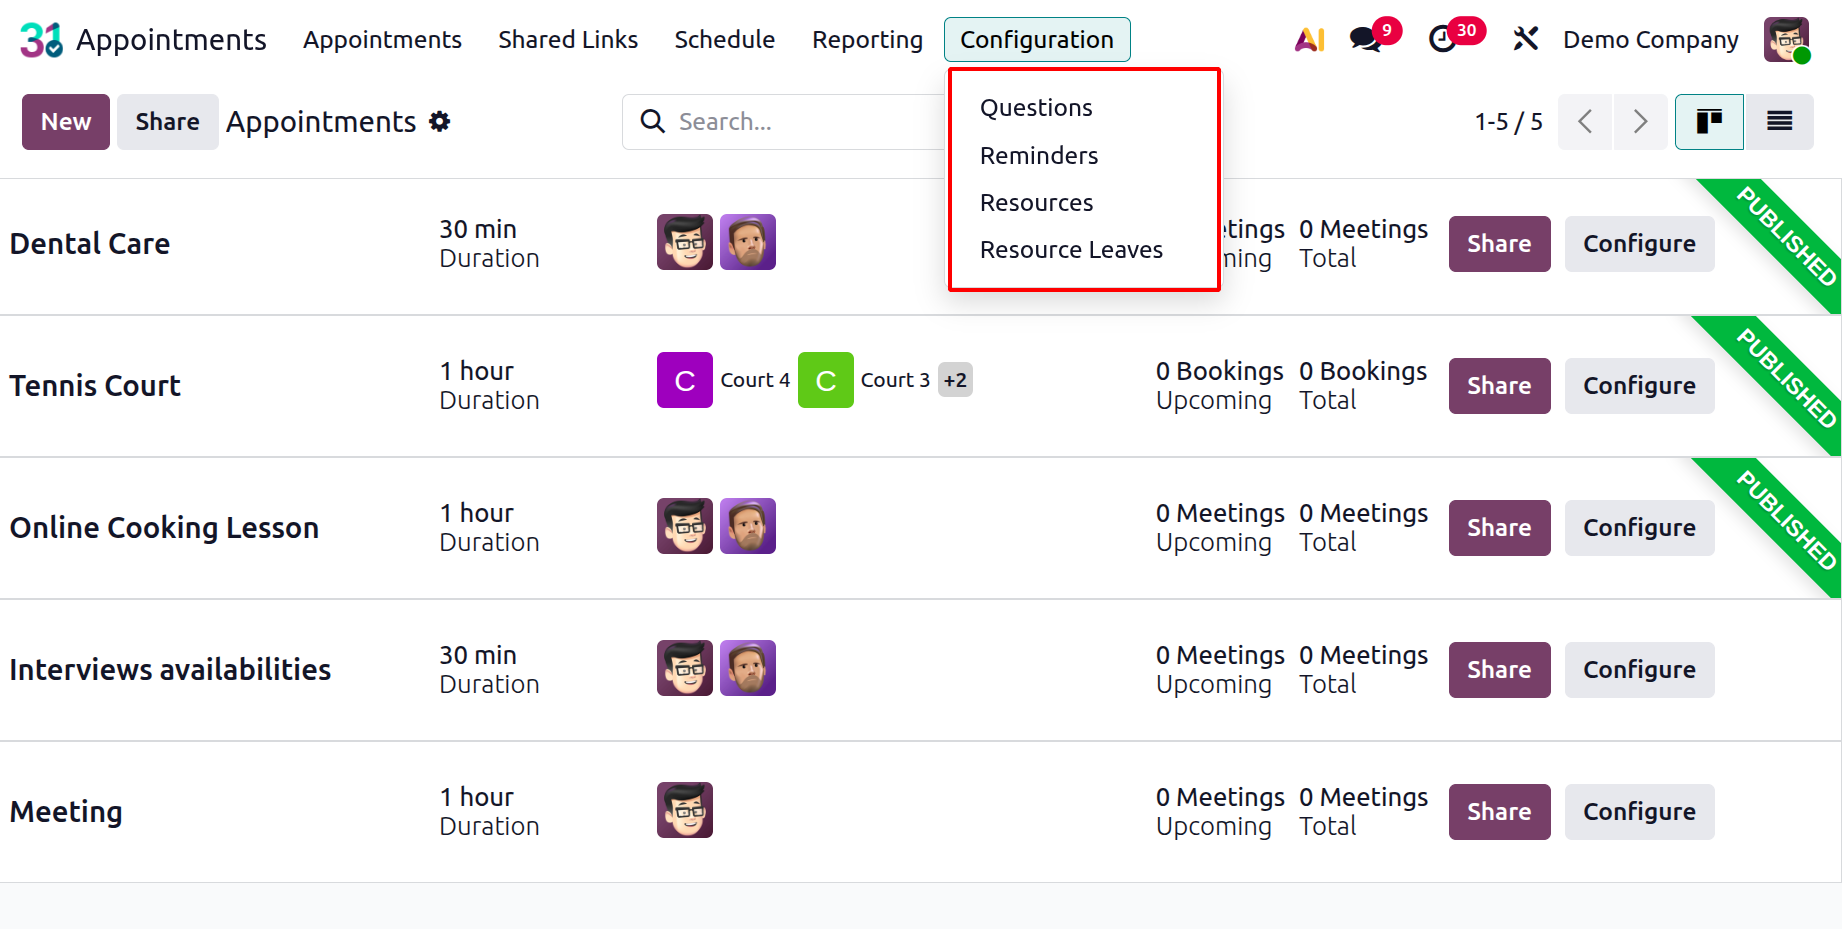Click inside the Search field
Screen dimensions: 1842x929
tap(790, 121)
